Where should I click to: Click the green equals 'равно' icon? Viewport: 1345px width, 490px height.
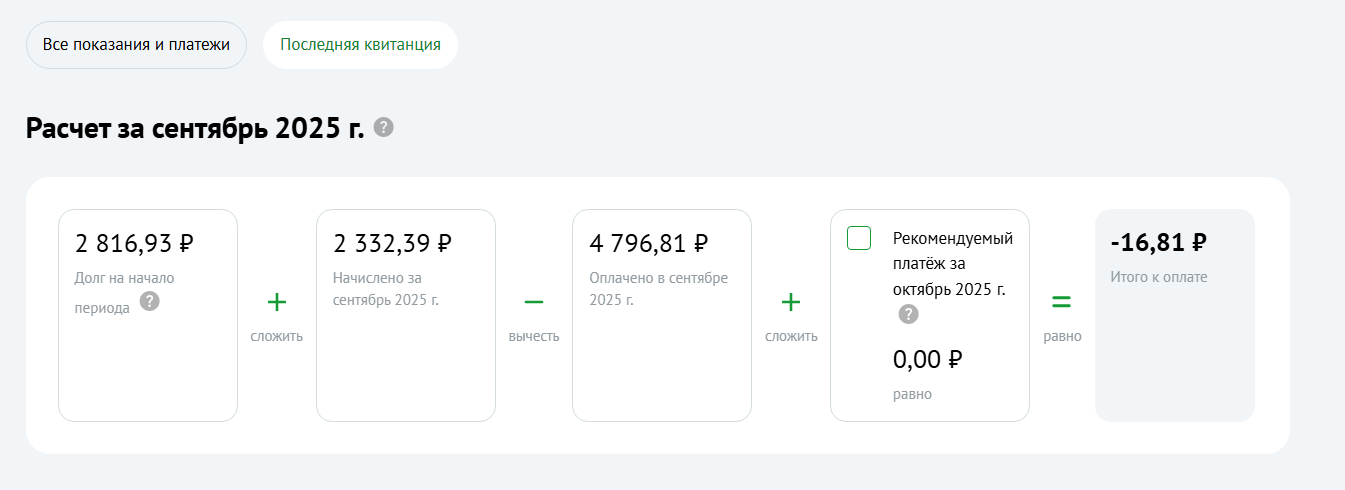[x=1062, y=302]
